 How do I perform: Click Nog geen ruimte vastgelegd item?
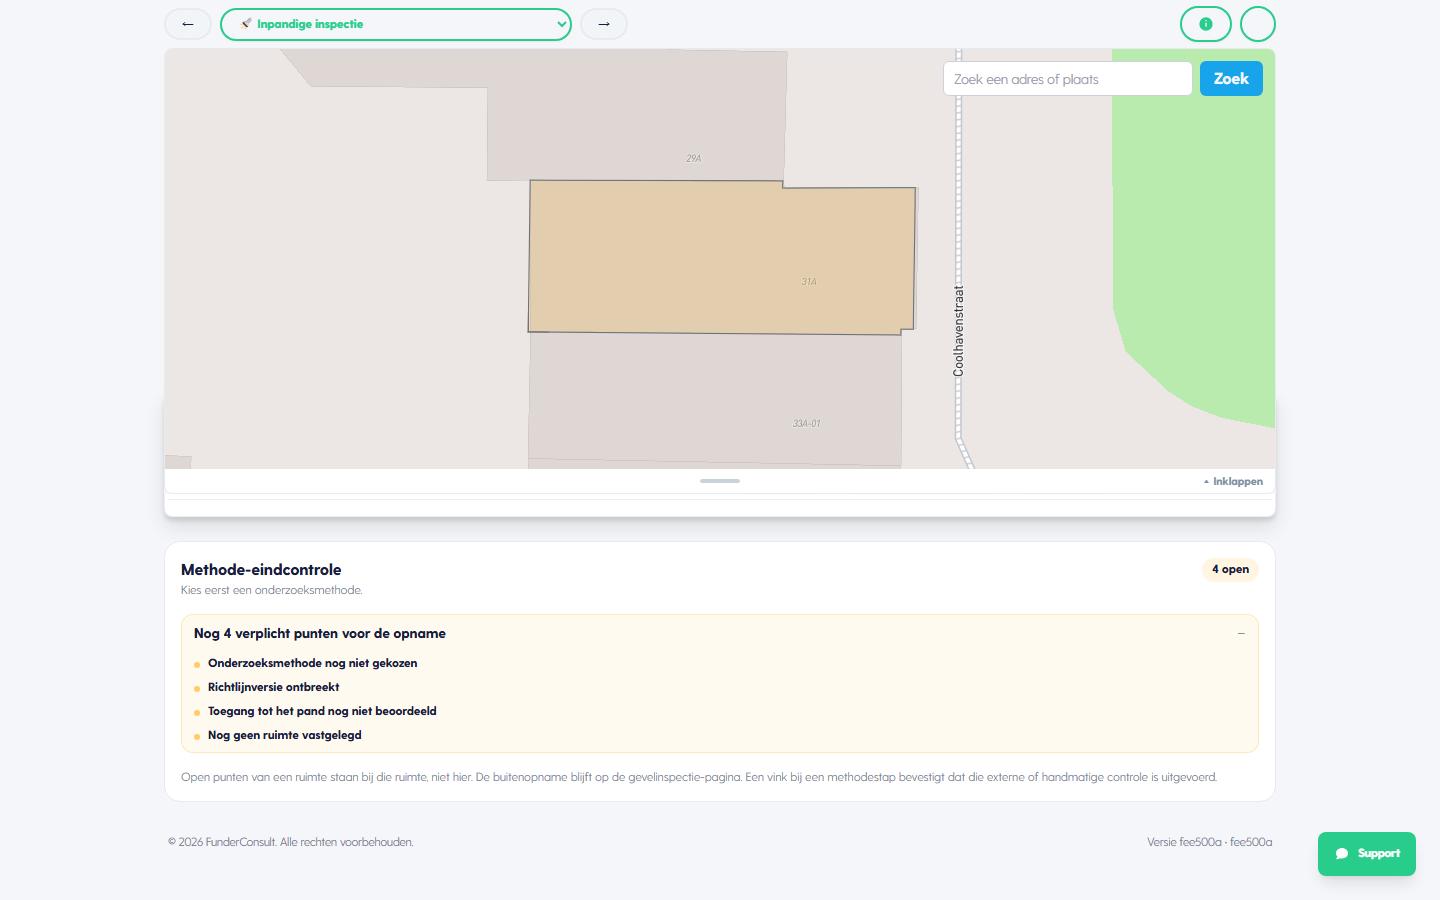click(284, 735)
